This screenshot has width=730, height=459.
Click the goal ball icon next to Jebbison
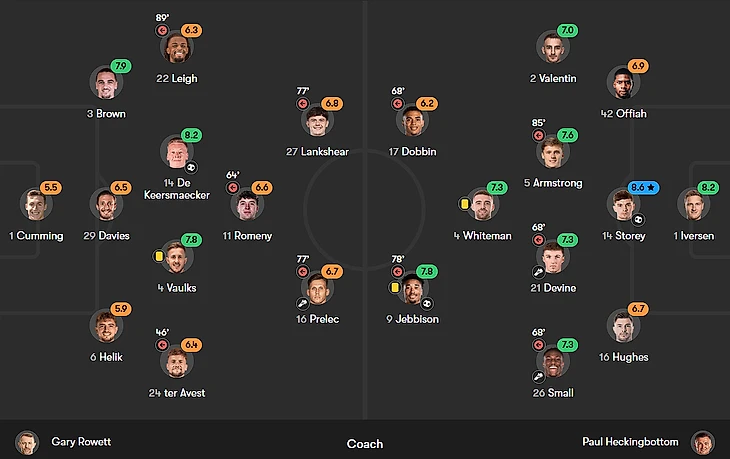click(x=427, y=303)
